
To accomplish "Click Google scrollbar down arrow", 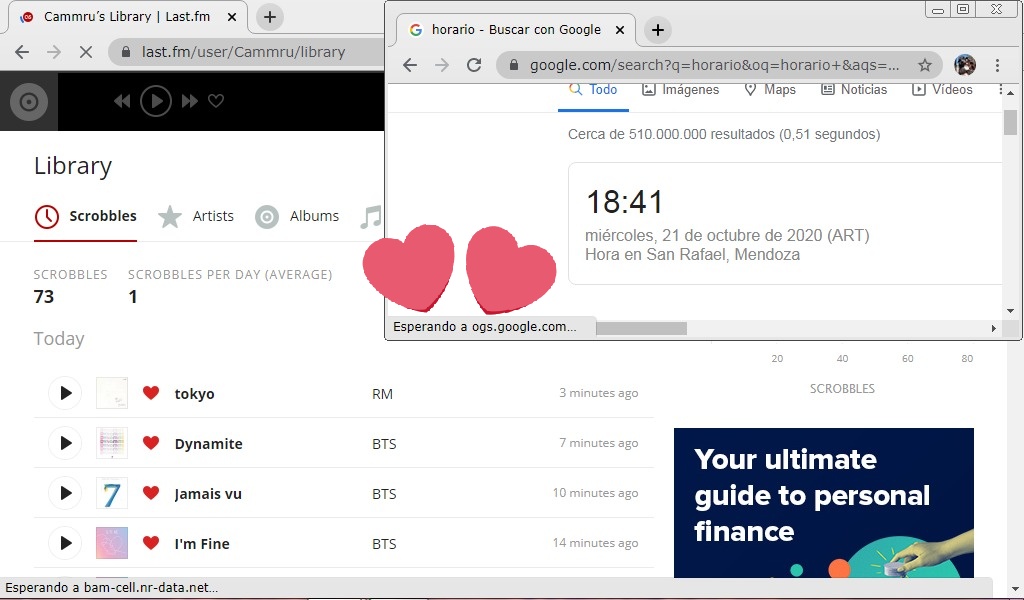I will (1010, 311).
